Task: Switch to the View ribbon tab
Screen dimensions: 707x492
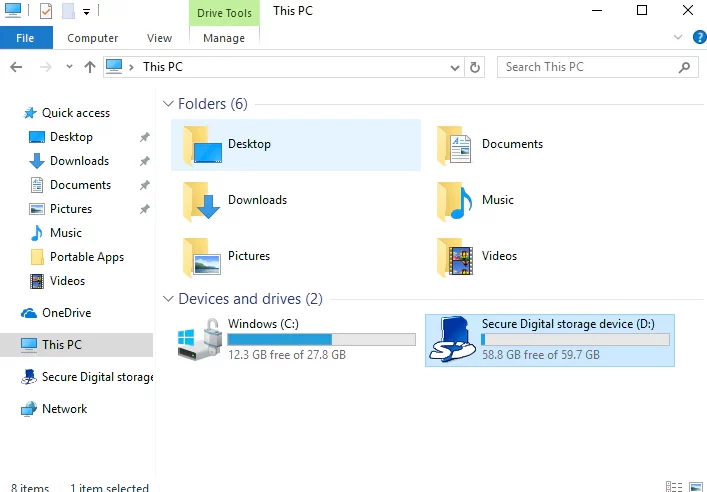Action: click(x=159, y=38)
